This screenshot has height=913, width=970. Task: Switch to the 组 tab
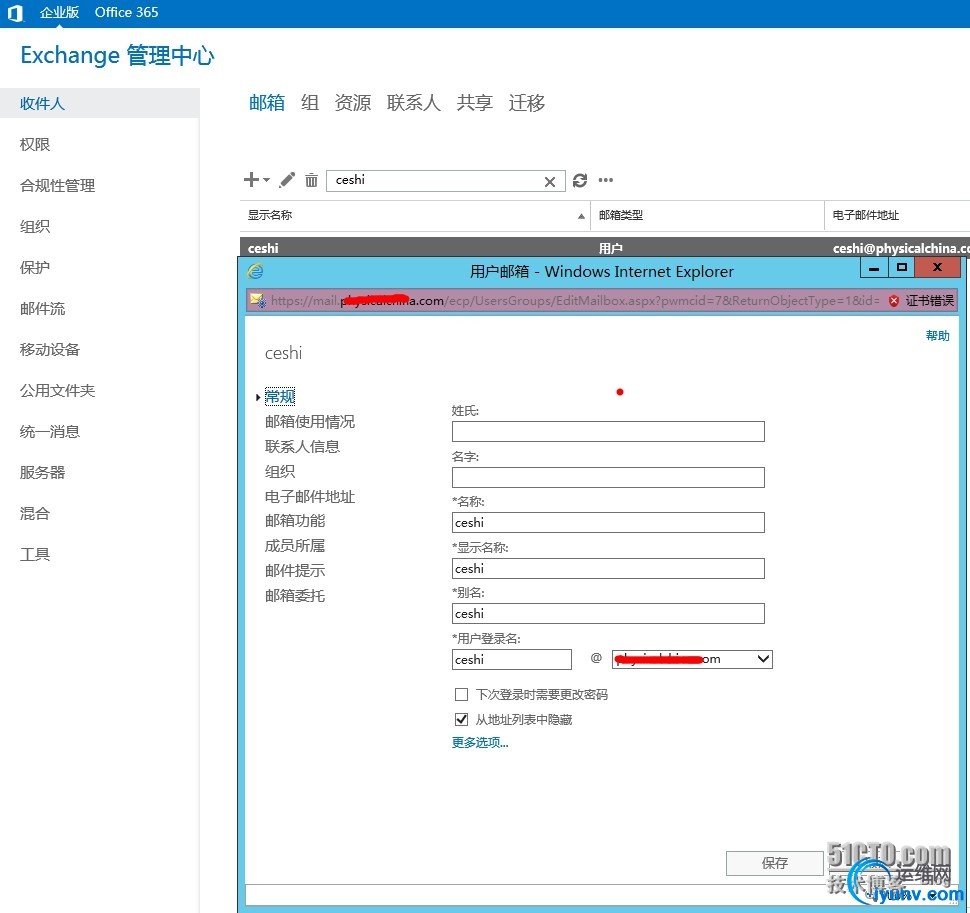[310, 103]
